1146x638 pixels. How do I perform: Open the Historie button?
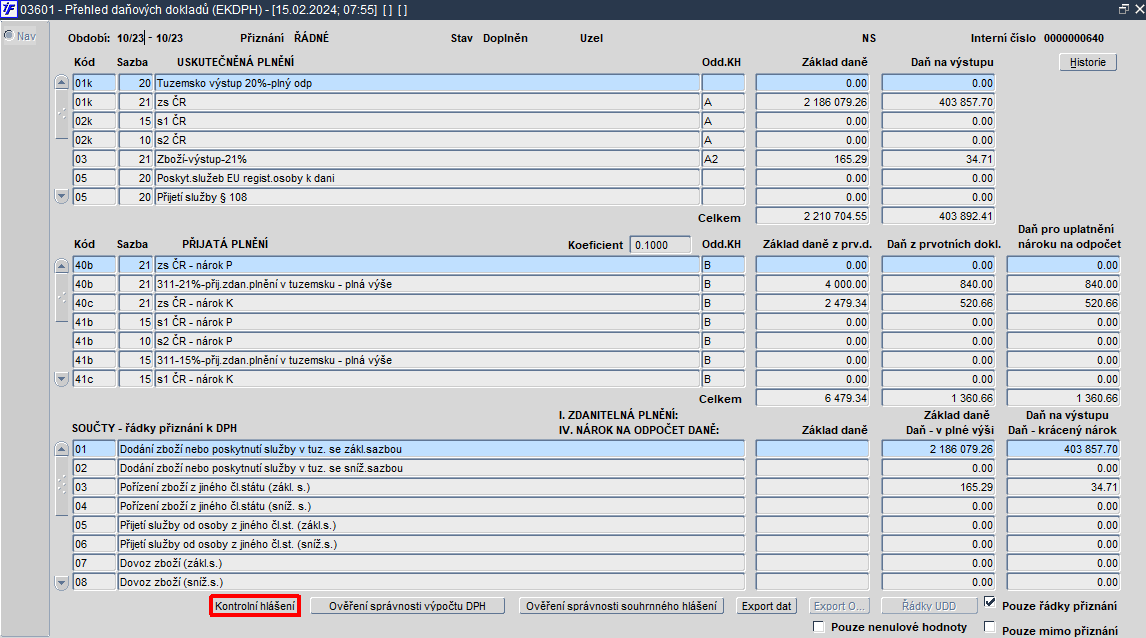click(1088, 62)
